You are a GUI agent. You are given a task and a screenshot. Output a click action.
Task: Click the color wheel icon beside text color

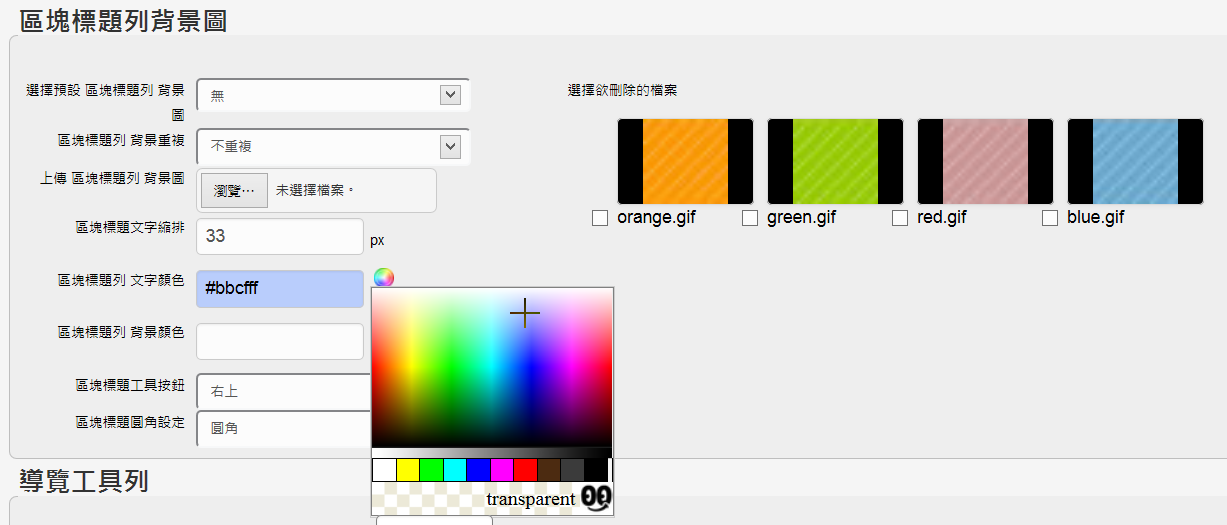point(384,278)
